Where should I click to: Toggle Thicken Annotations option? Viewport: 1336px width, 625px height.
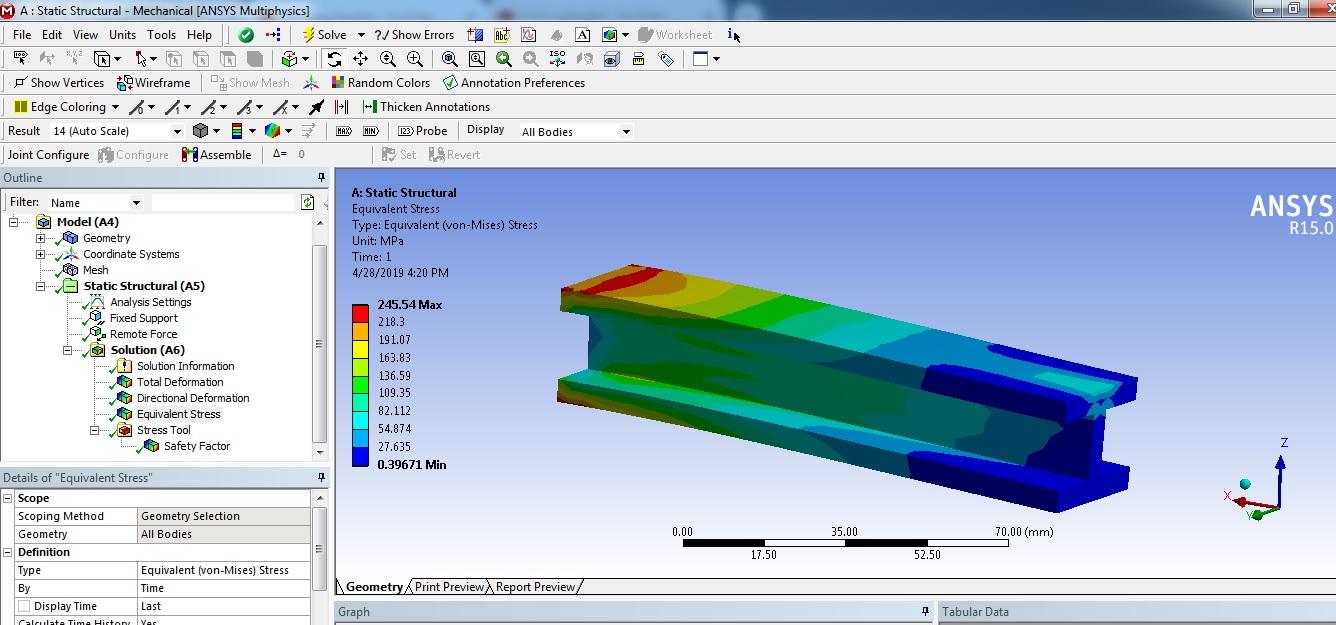[426, 107]
